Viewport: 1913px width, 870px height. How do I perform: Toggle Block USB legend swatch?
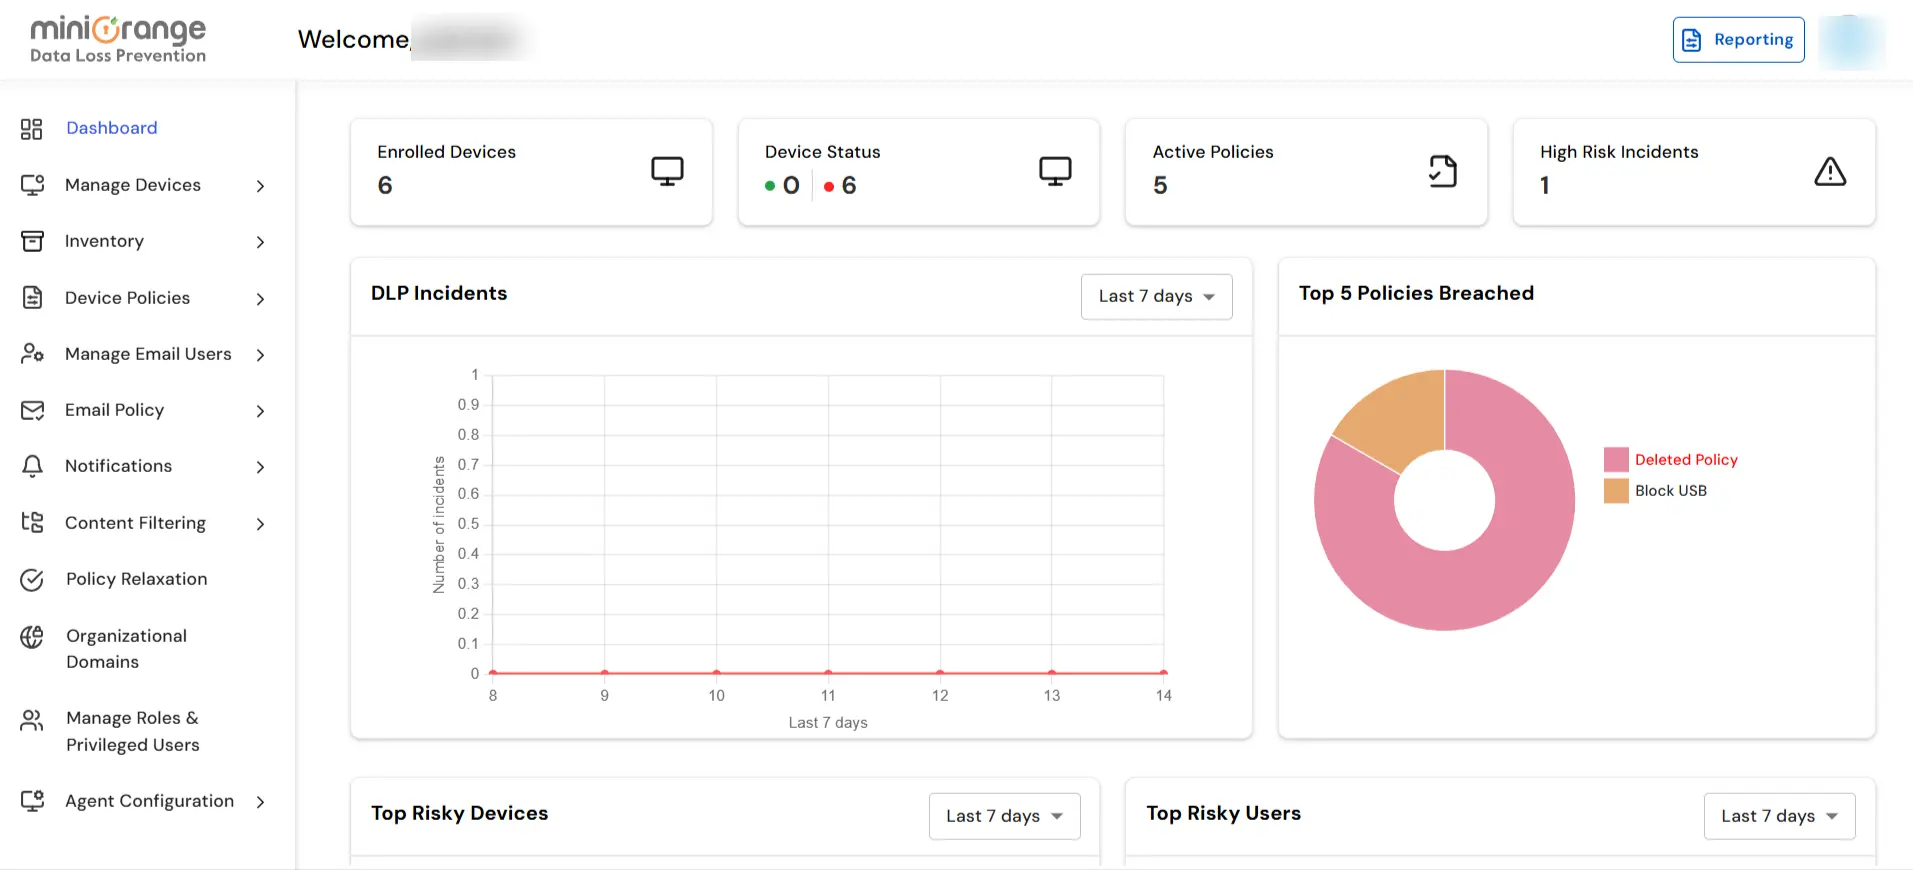[x=1616, y=491]
